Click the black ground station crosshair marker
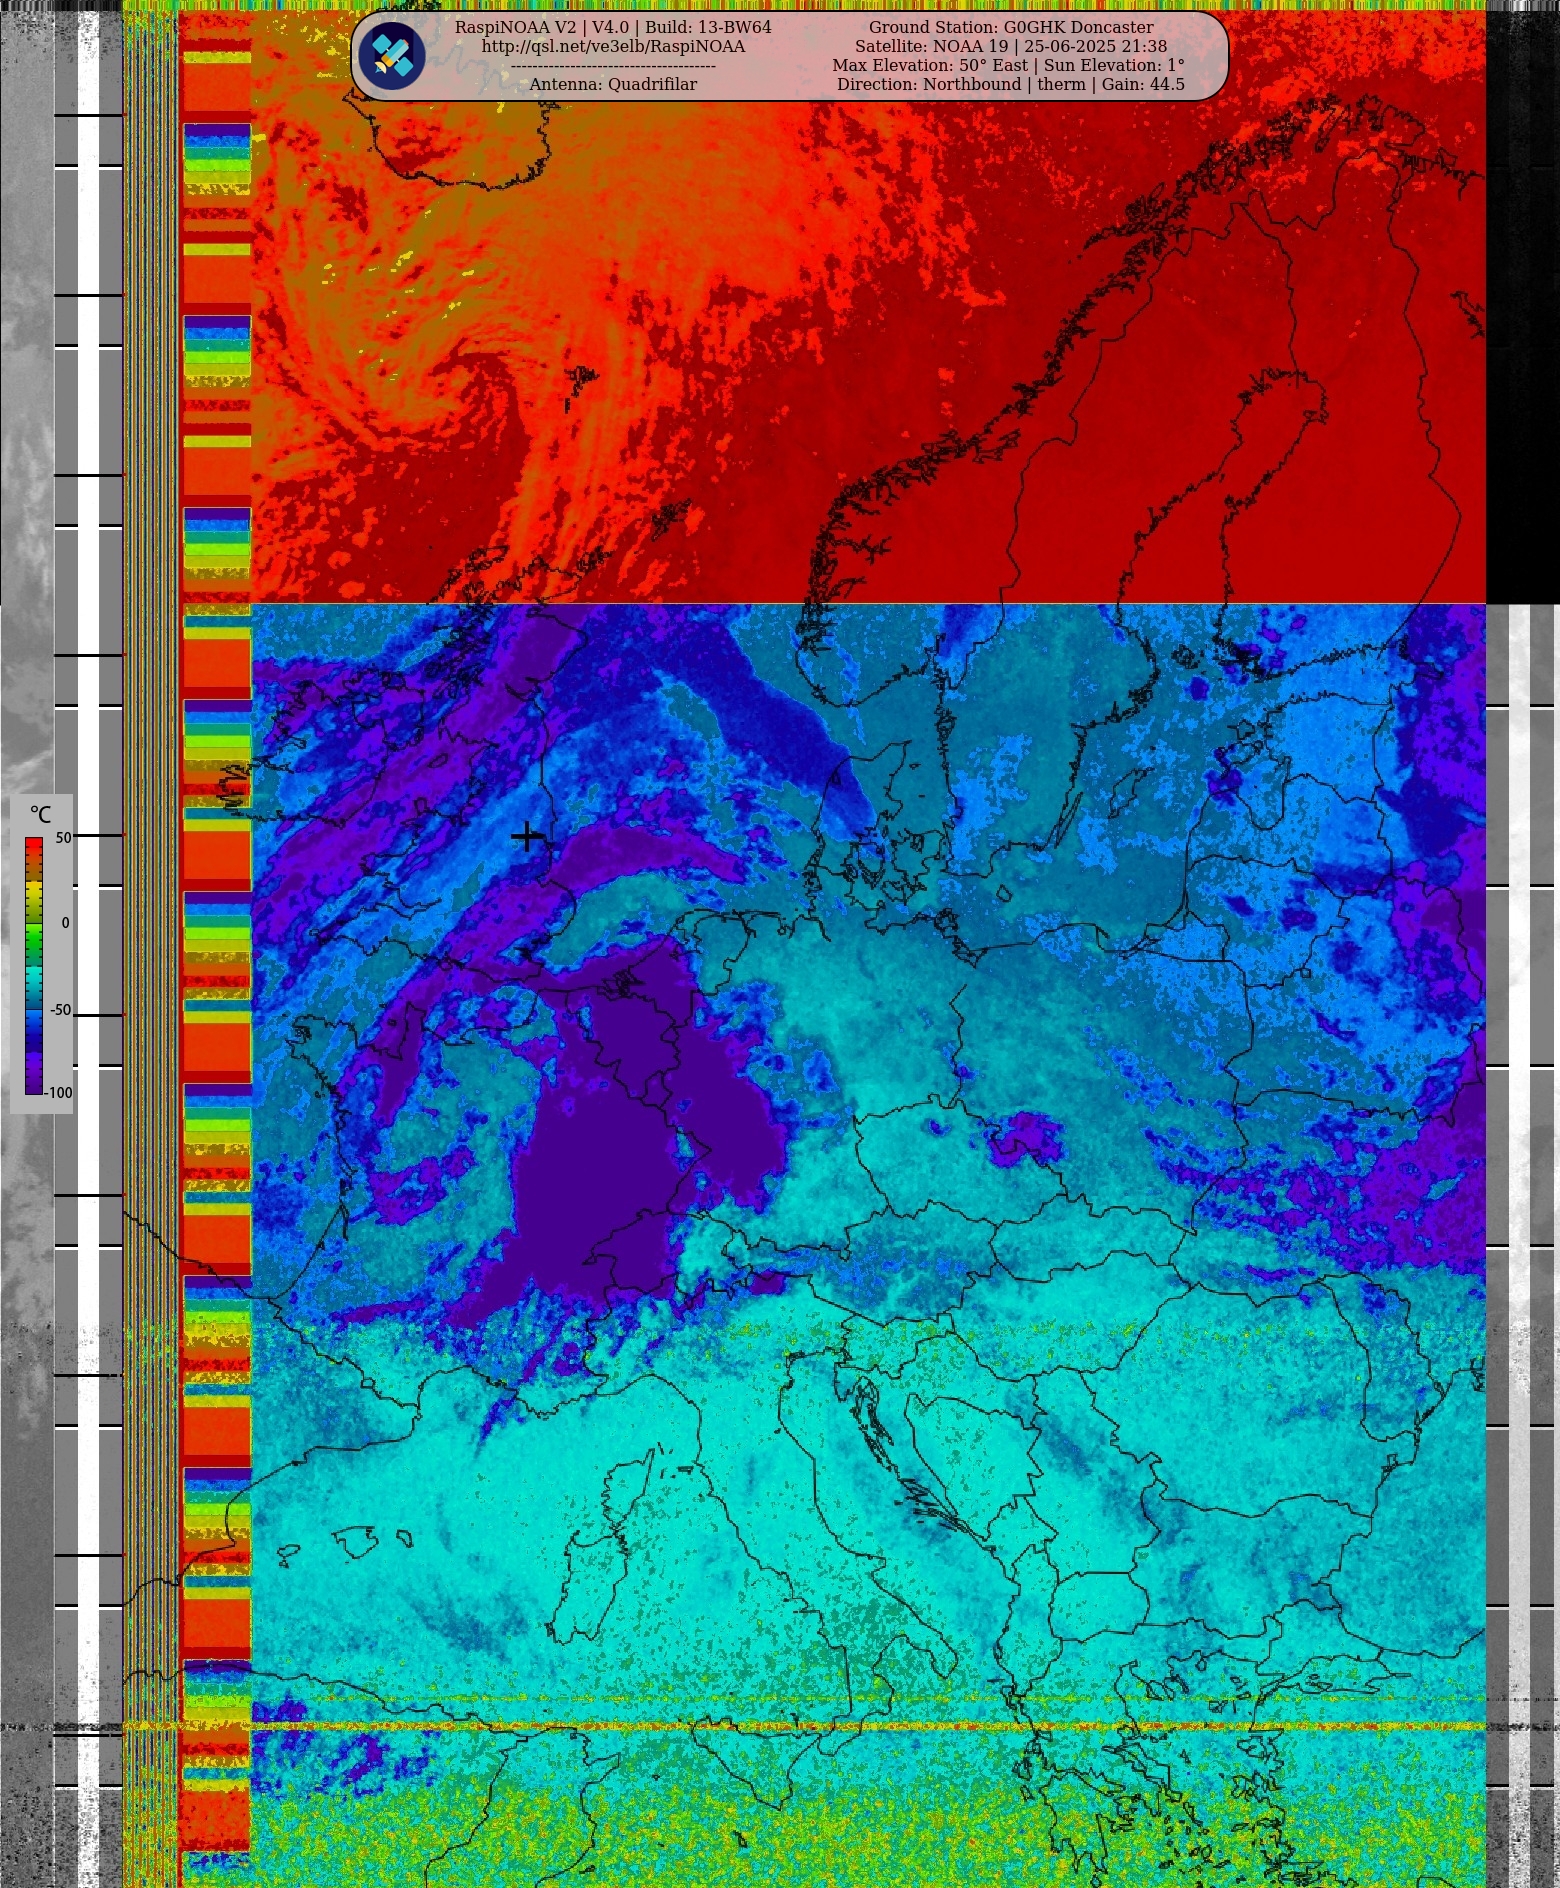Image resolution: width=1560 pixels, height=1888 pixels. pos(526,836)
